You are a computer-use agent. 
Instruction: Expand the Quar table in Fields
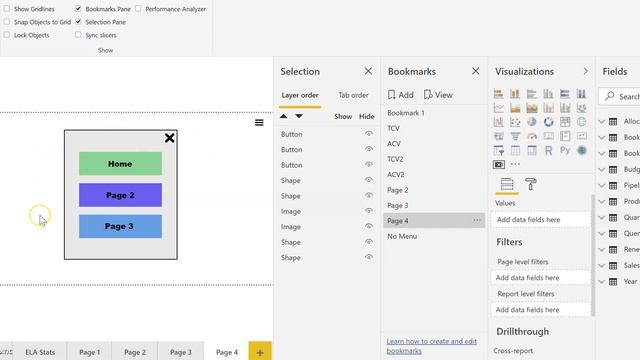click(x=602, y=218)
